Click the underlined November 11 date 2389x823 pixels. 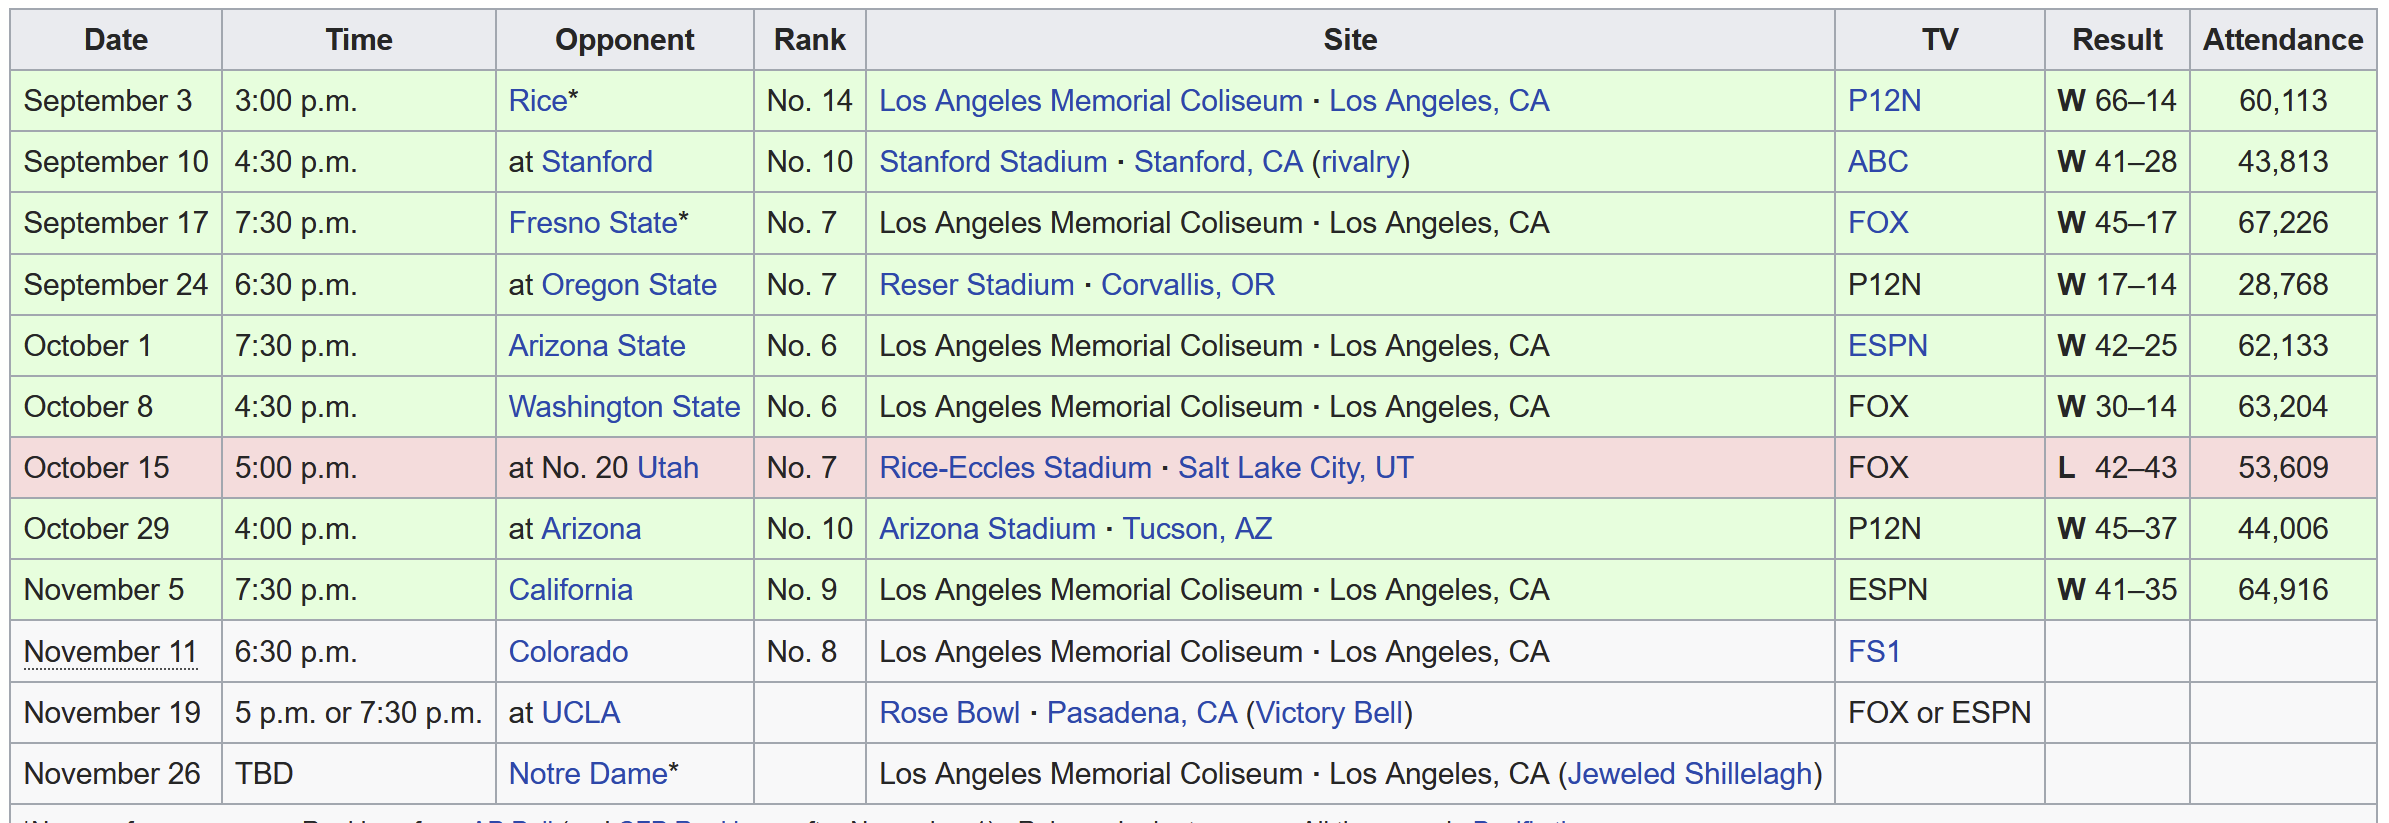pyautogui.click(x=111, y=652)
